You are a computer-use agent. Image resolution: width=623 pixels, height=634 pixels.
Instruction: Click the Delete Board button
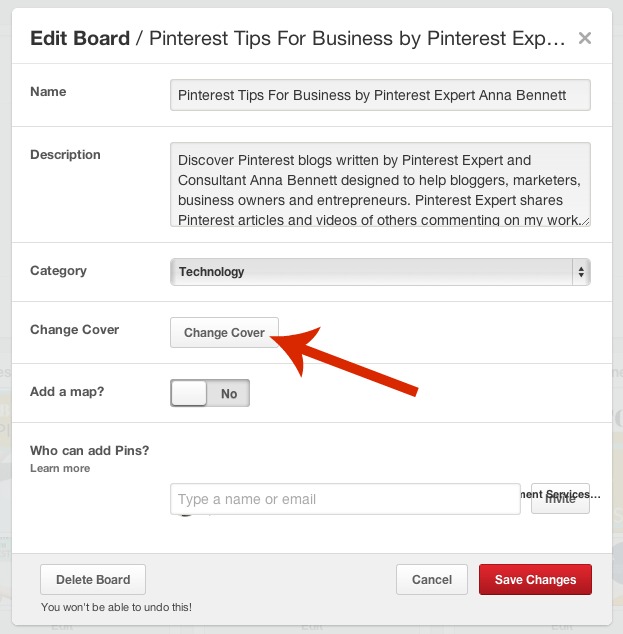(x=93, y=579)
